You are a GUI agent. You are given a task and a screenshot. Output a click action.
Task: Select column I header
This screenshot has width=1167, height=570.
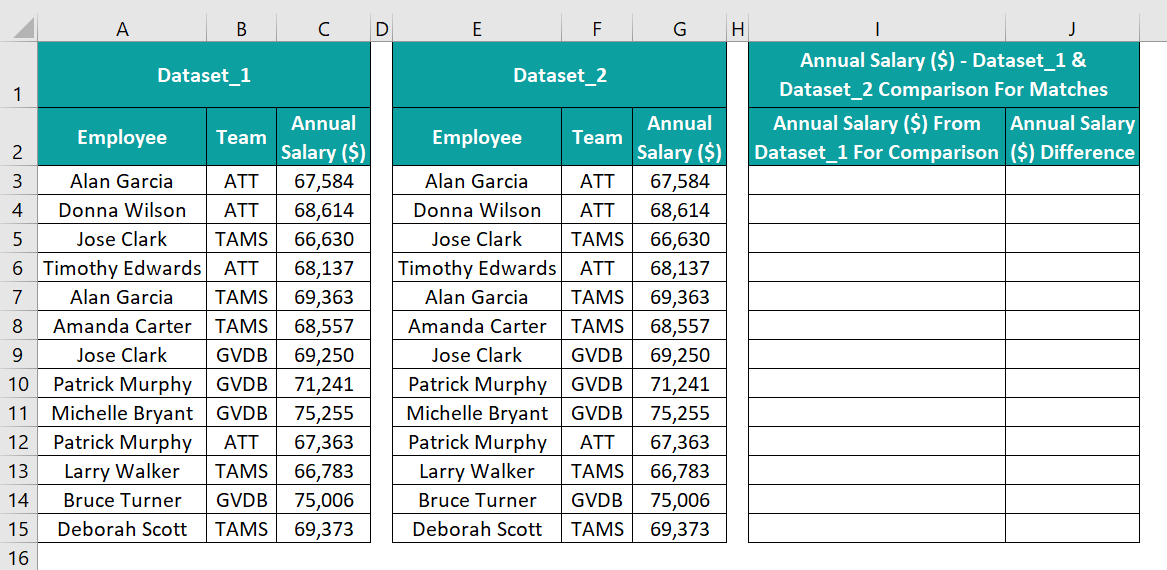click(877, 29)
